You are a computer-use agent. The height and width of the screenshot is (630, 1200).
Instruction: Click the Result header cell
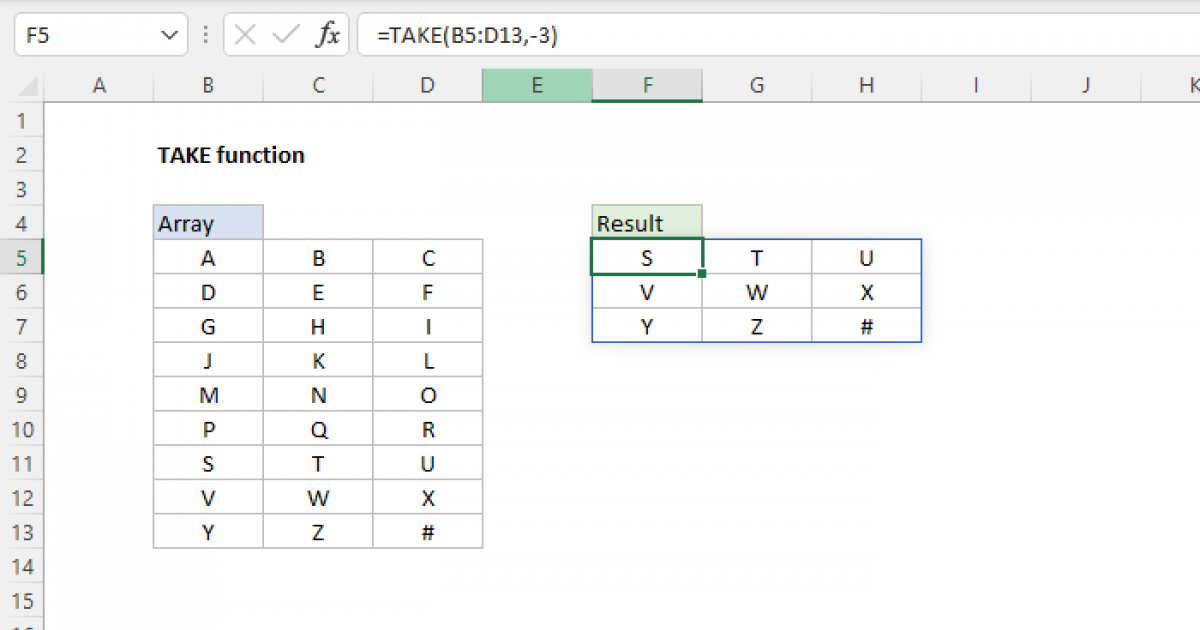647,223
